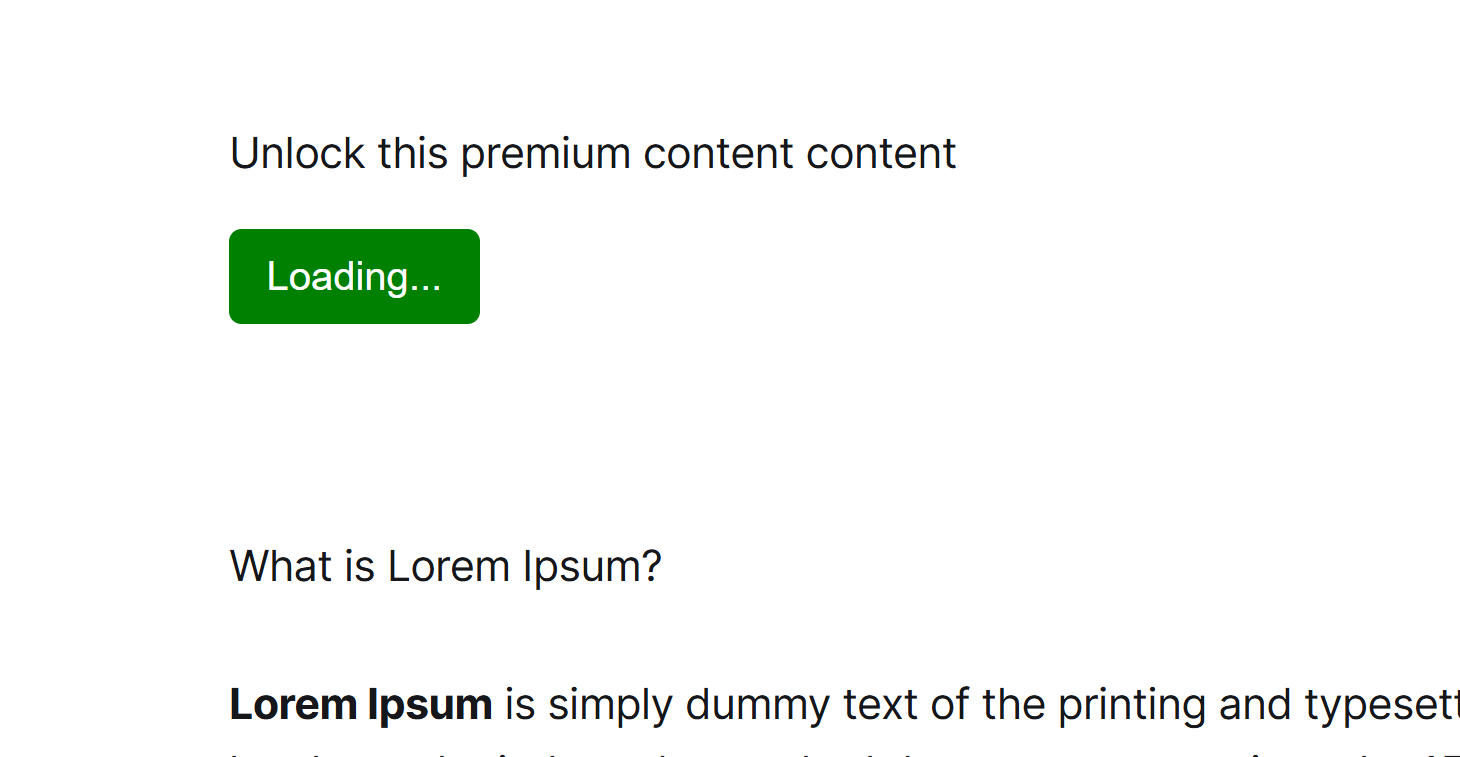Click the bold "Lorem Ipsum" text
Viewport: 1460px width, 757px height.
[x=360, y=705]
